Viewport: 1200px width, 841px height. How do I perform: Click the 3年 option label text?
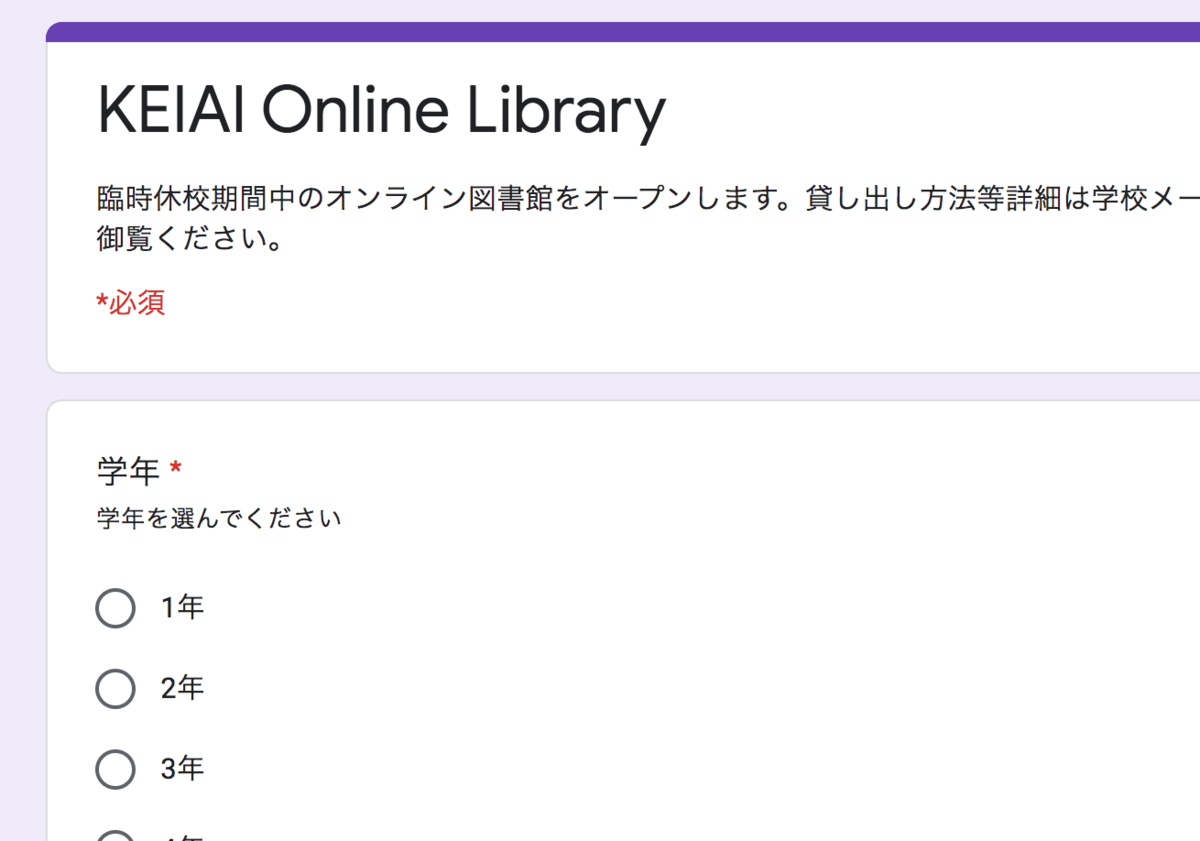click(183, 769)
